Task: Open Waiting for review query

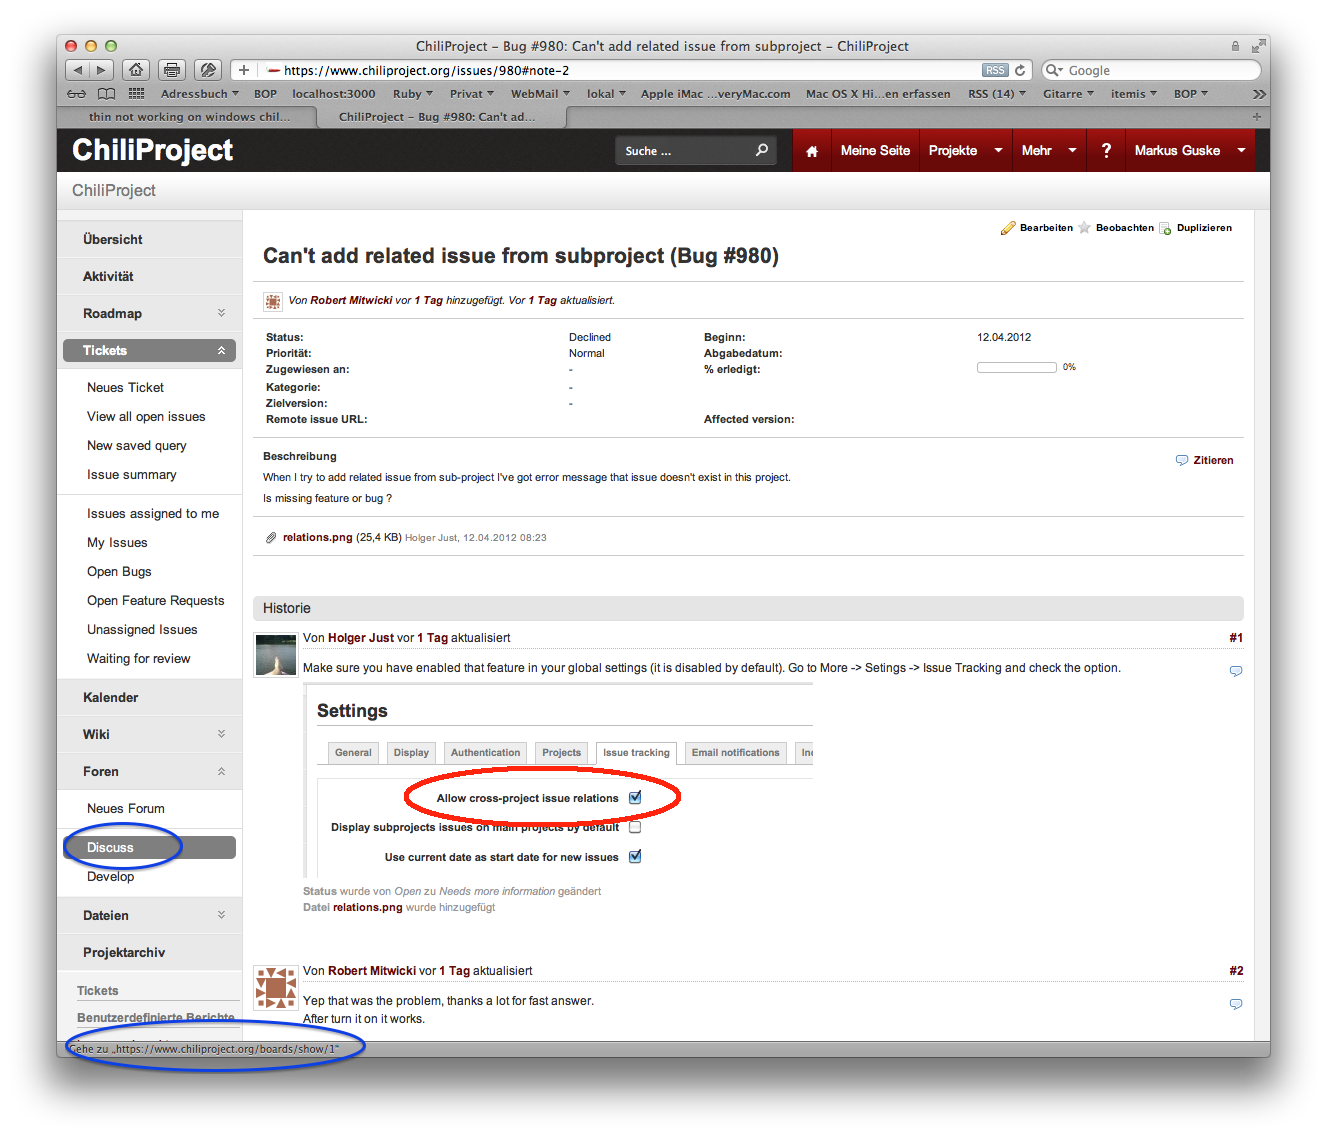Action: pyautogui.click(x=138, y=659)
